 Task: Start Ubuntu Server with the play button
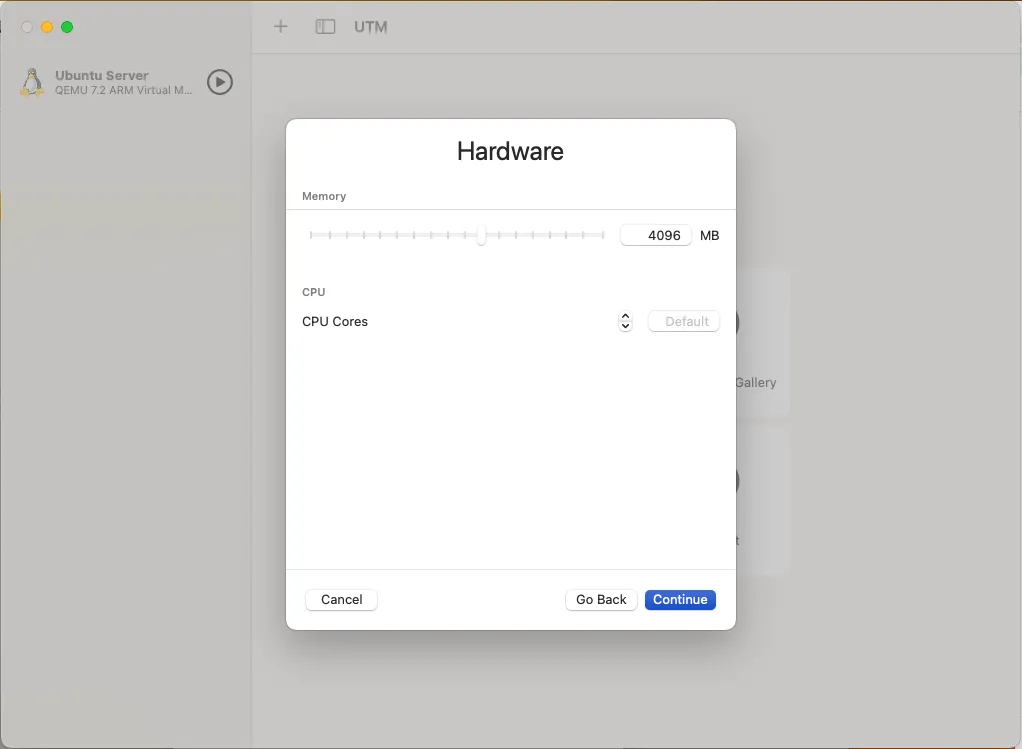pyautogui.click(x=220, y=82)
